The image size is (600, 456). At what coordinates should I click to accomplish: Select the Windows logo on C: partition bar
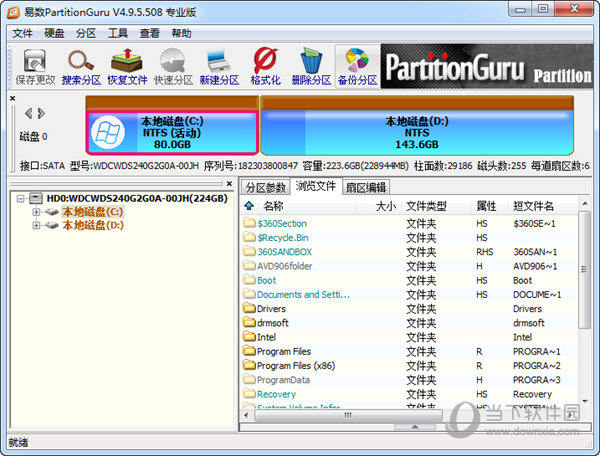click(x=108, y=132)
